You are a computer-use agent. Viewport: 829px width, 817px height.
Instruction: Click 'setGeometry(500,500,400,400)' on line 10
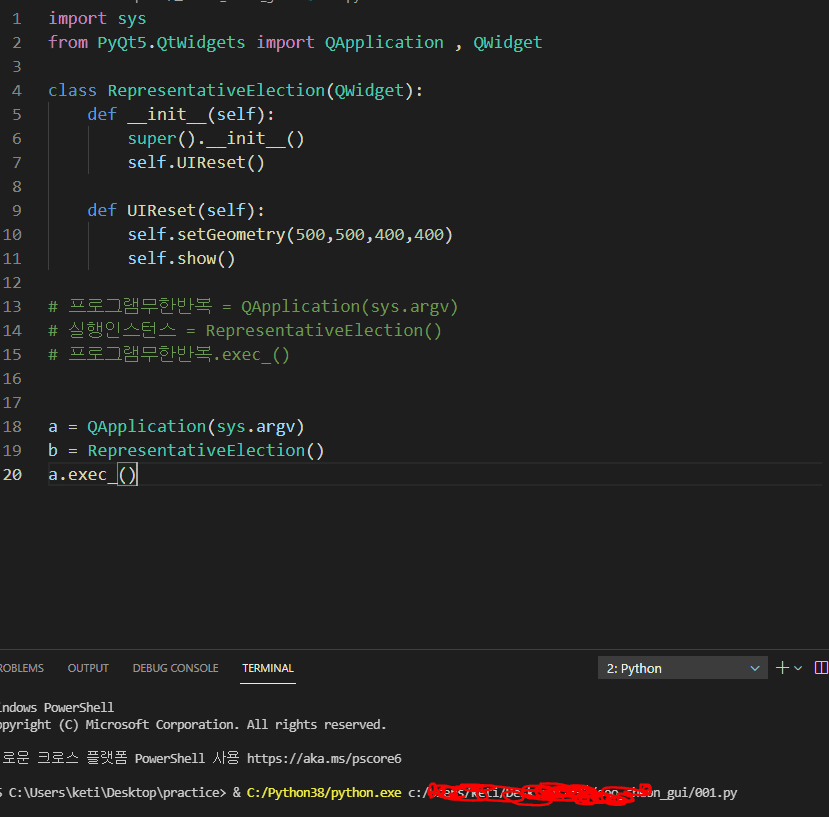(315, 234)
